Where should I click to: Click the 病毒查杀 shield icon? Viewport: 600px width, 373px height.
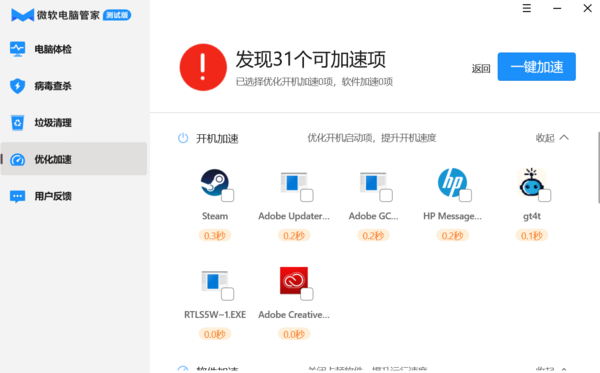point(17,86)
